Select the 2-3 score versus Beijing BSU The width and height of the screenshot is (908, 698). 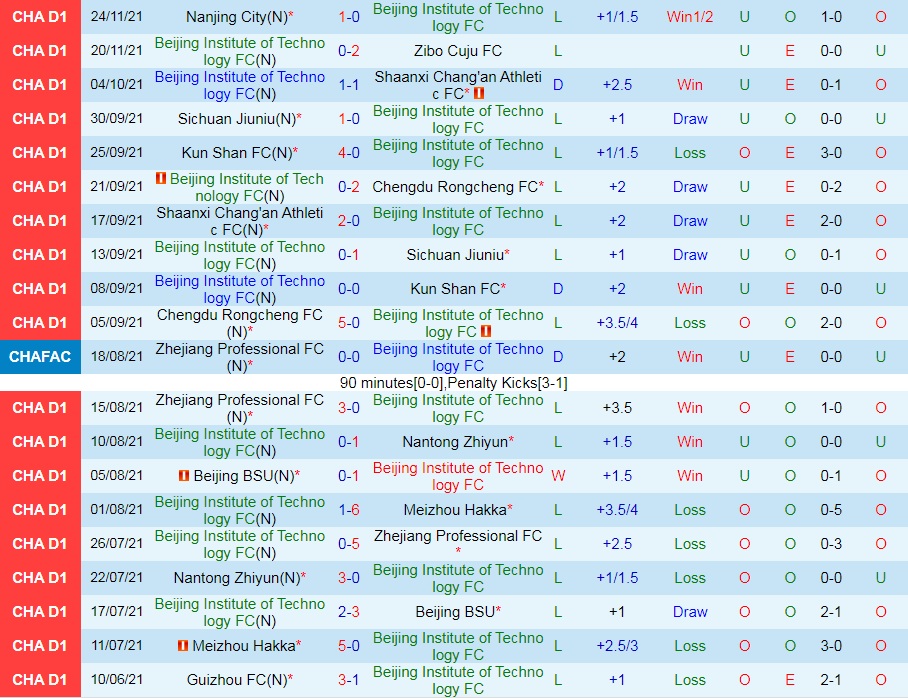(349, 612)
